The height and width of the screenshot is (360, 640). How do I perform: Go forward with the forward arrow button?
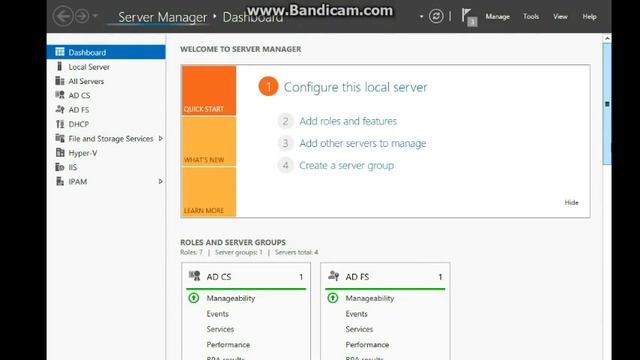pos(82,16)
